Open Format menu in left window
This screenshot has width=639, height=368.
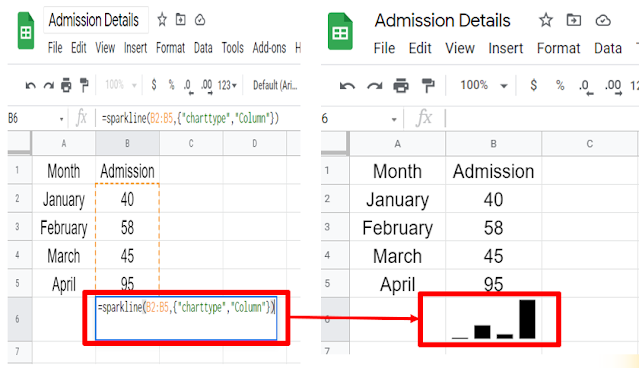coord(170,48)
